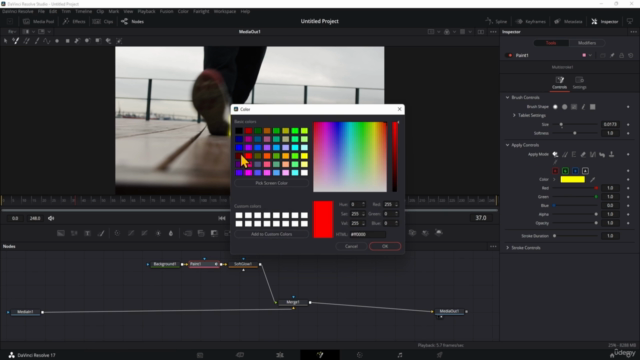Select the SoftGlow1 node

pyautogui.click(x=243, y=264)
